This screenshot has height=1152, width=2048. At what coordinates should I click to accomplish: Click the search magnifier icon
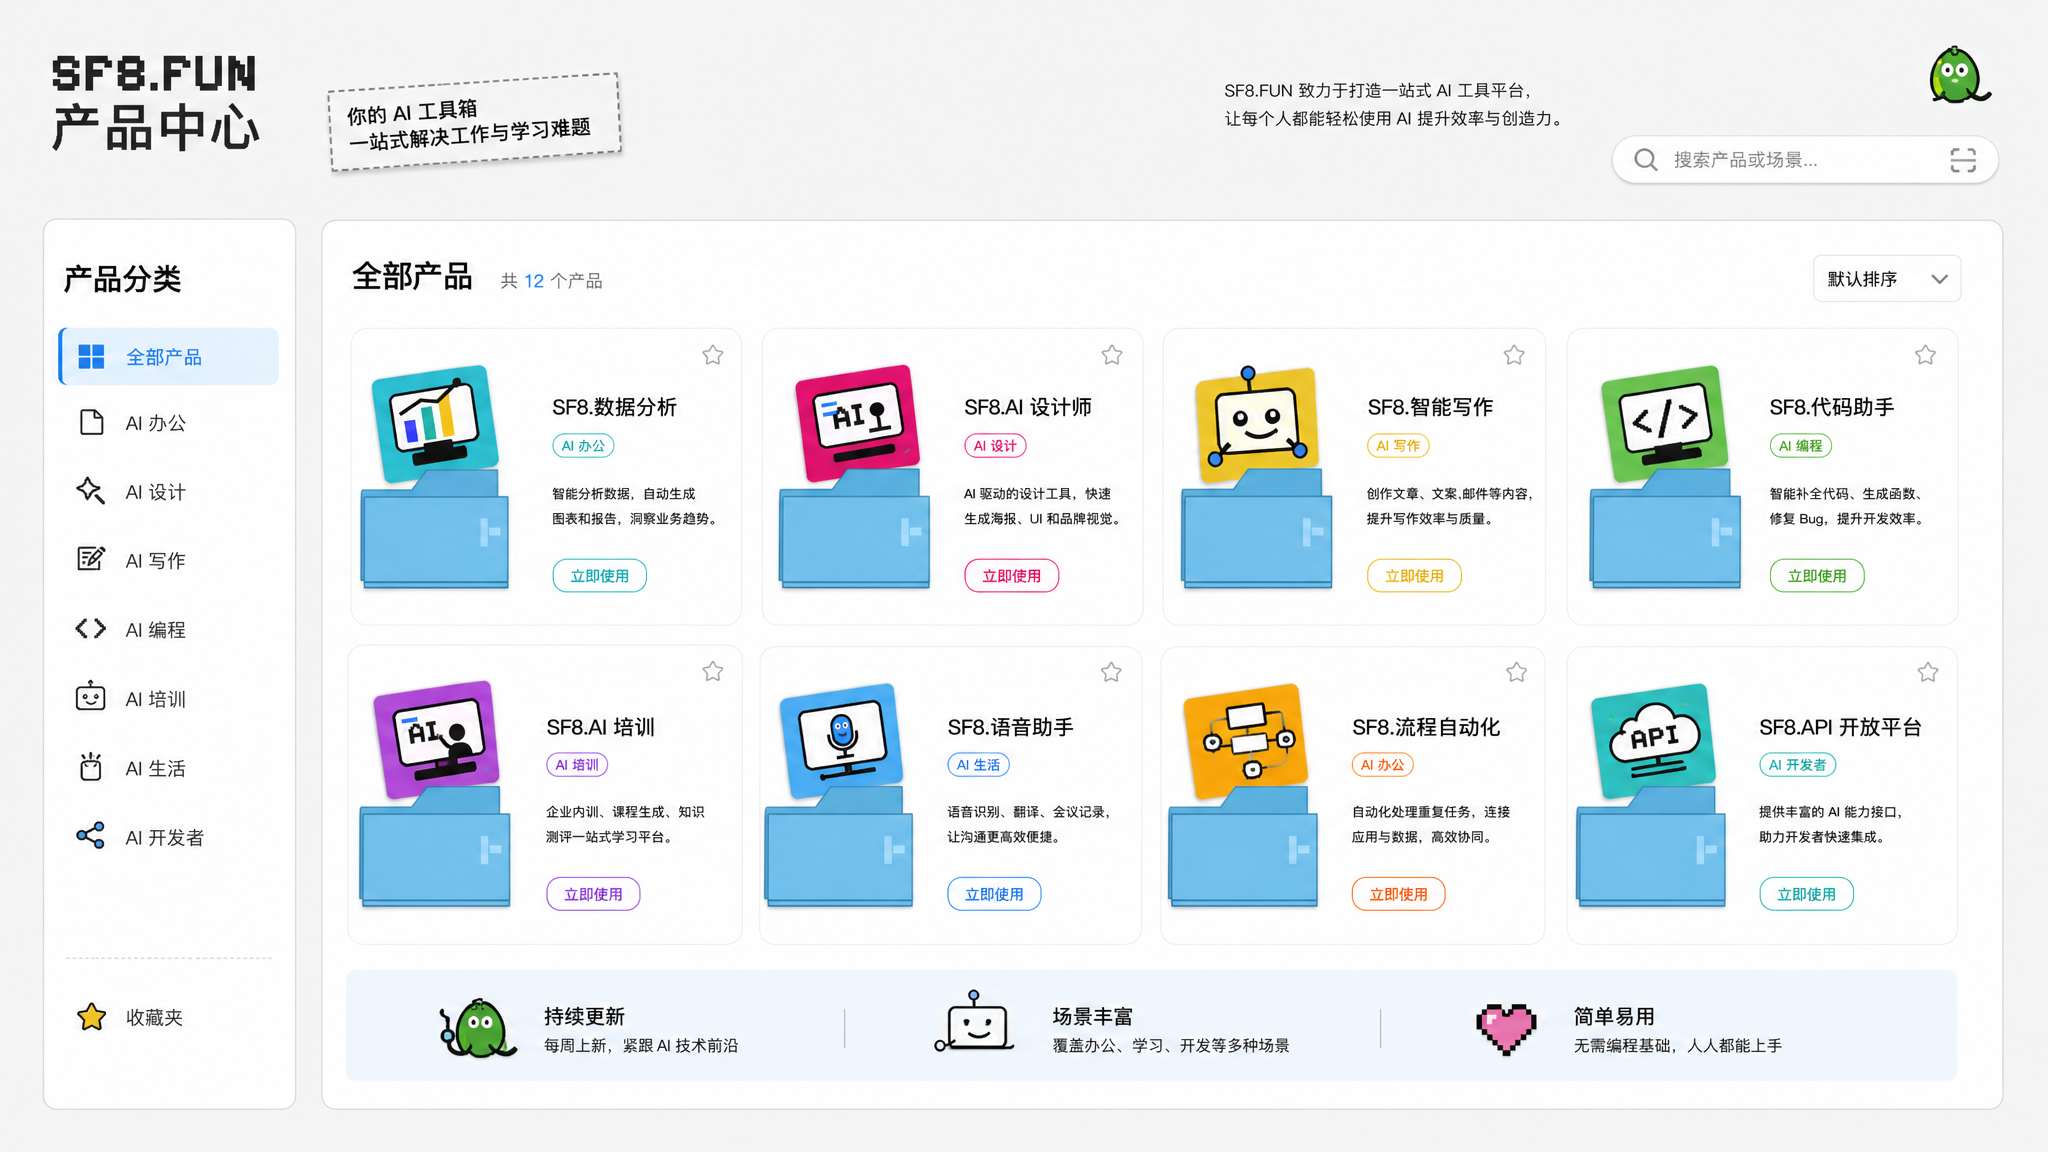click(x=1645, y=160)
